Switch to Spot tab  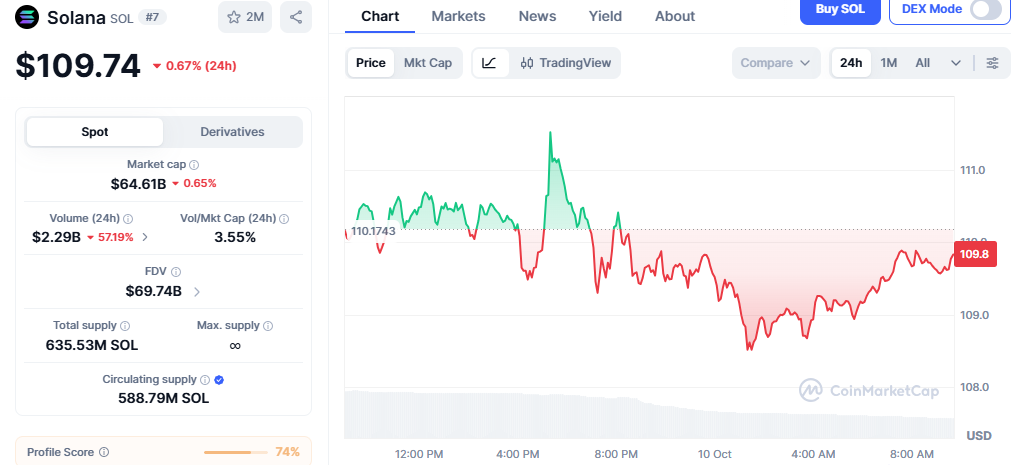pos(95,132)
